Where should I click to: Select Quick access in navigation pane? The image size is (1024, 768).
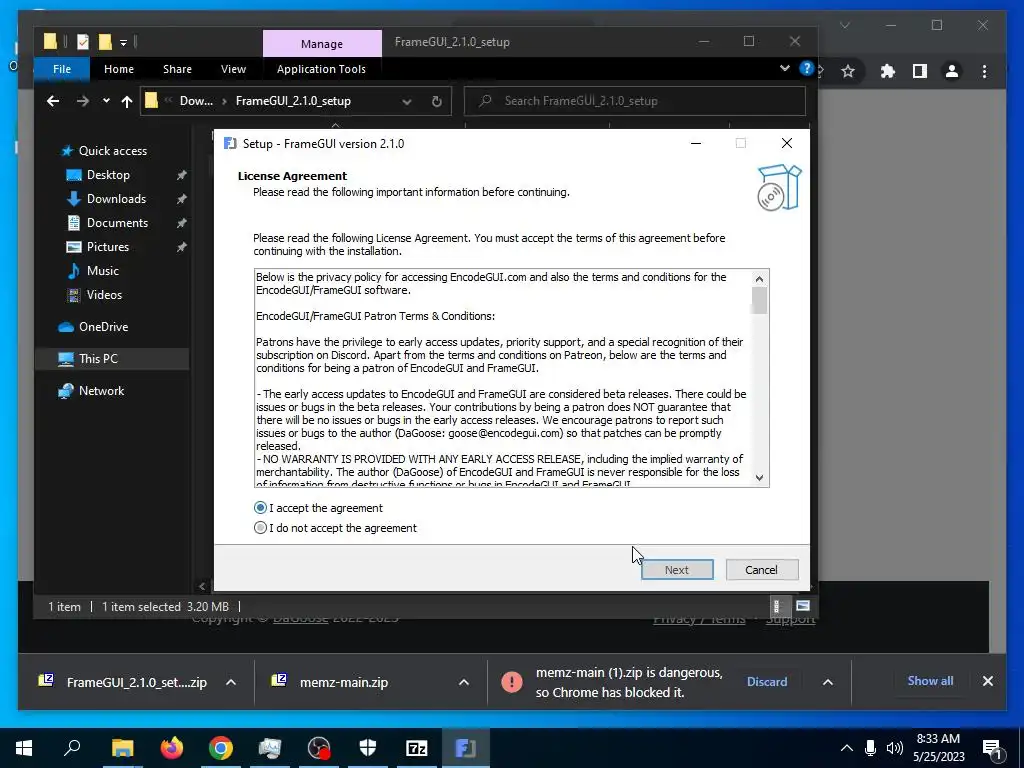pyautogui.click(x=103, y=151)
